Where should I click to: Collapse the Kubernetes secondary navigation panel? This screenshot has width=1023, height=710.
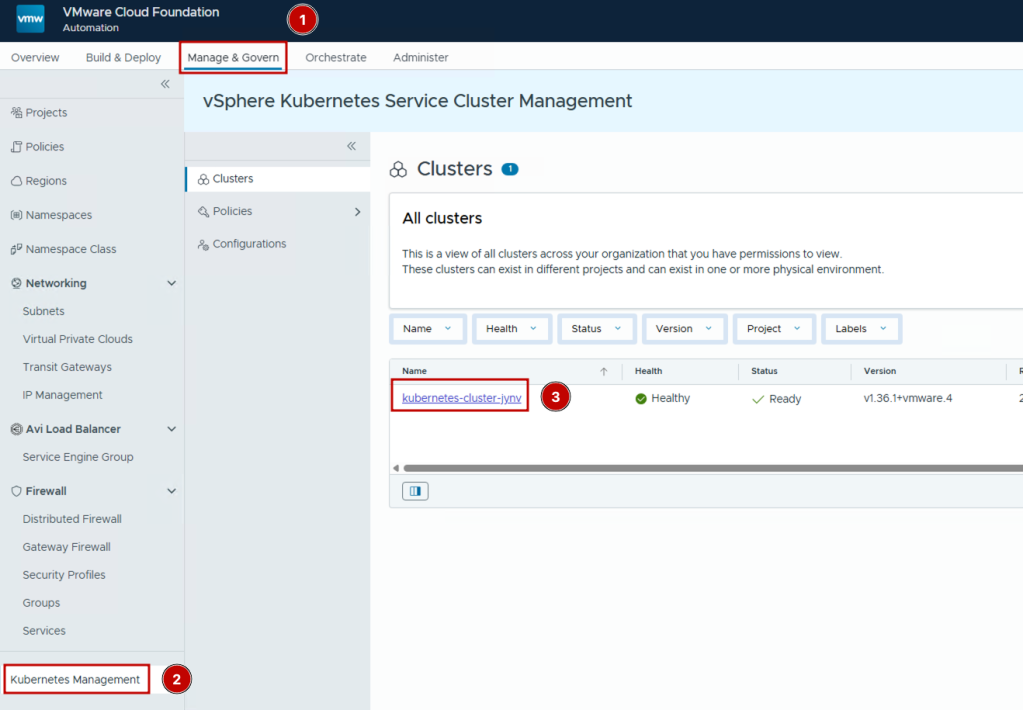tap(352, 146)
